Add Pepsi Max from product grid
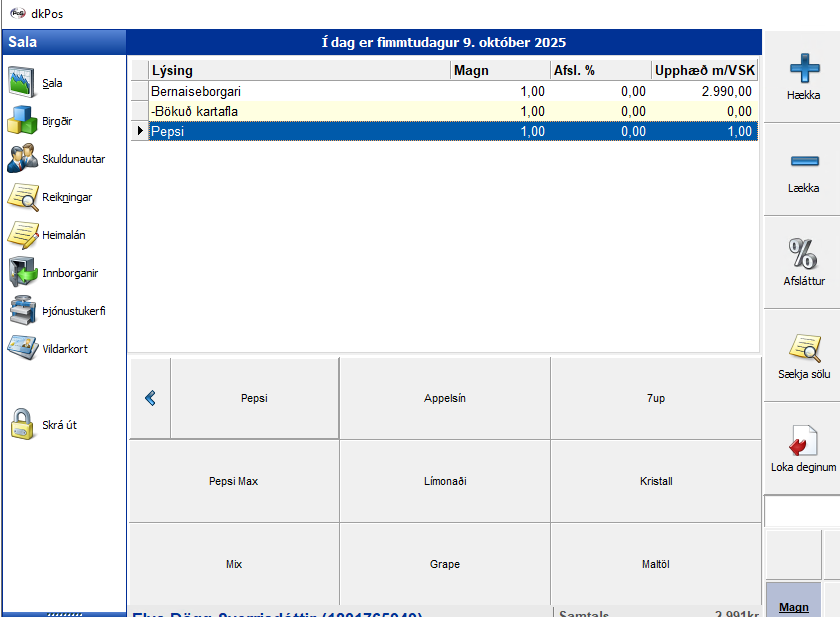The image size is (840, 617). click(234, 481)
